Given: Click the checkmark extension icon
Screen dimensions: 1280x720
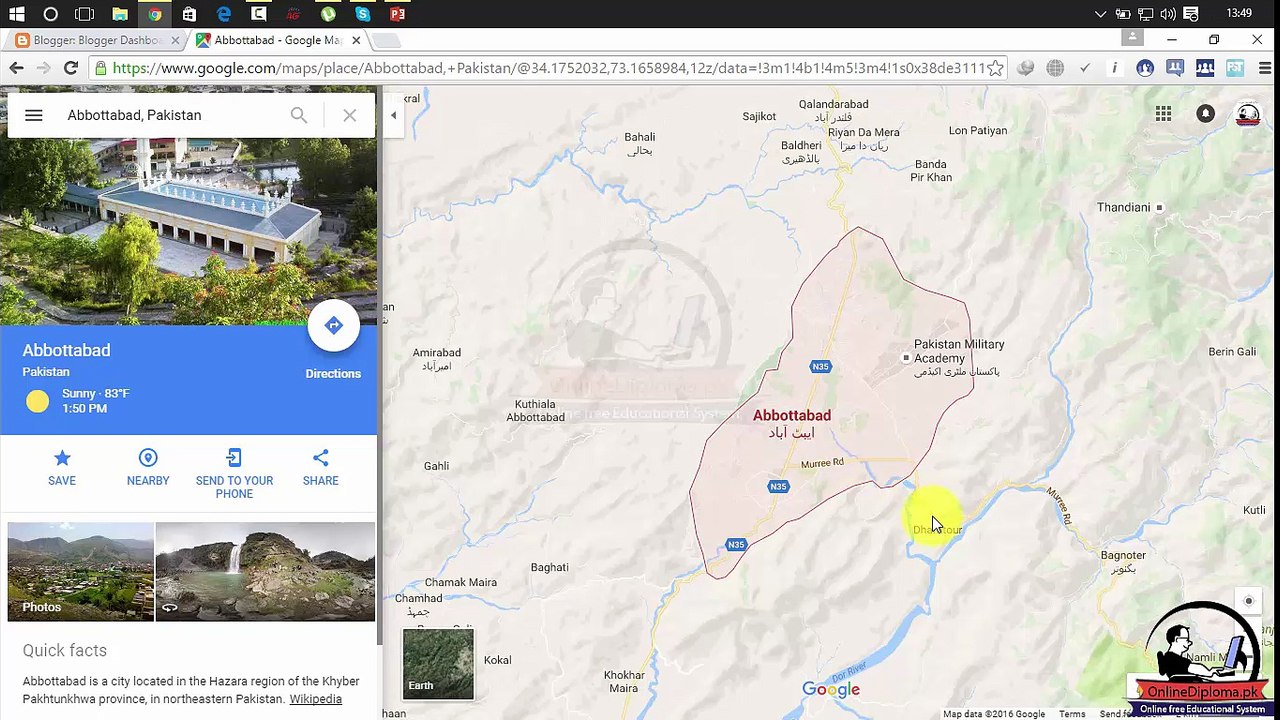Looking at the screenshot, I should pyautogui.click(x=1085, y=68).
